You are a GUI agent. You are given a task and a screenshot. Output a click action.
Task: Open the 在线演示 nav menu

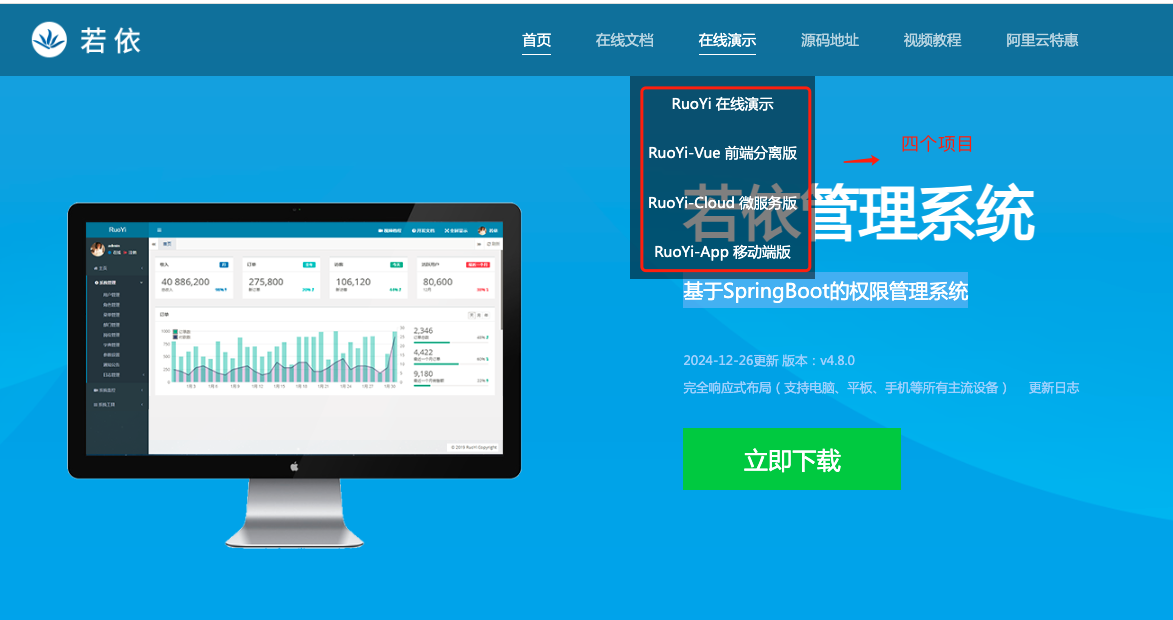pyautogui.click(x=727, y=40)
